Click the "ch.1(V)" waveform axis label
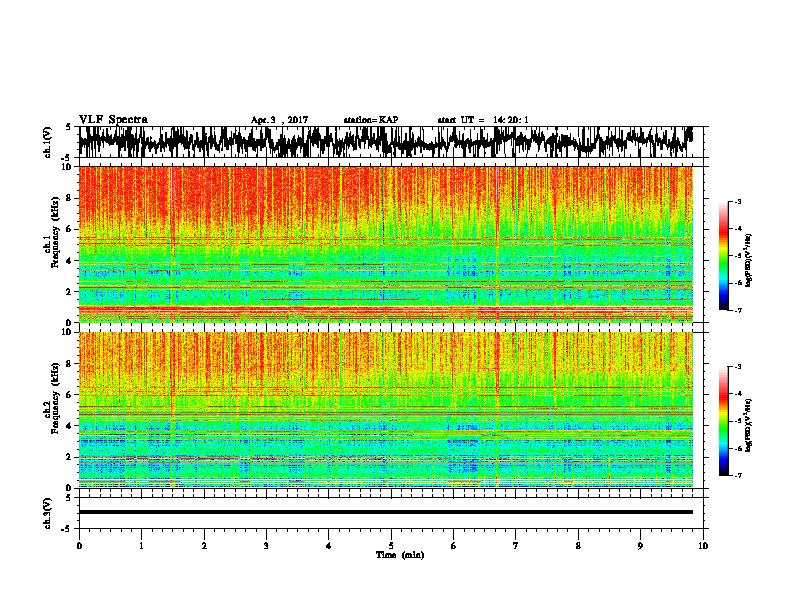 click(48, 142)
